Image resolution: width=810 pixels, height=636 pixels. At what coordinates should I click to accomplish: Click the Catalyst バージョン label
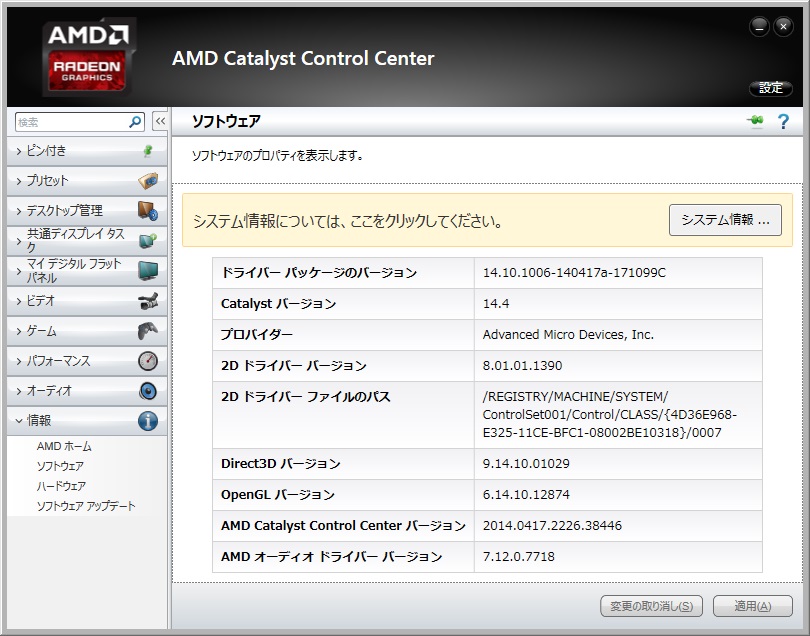(278, 304)
